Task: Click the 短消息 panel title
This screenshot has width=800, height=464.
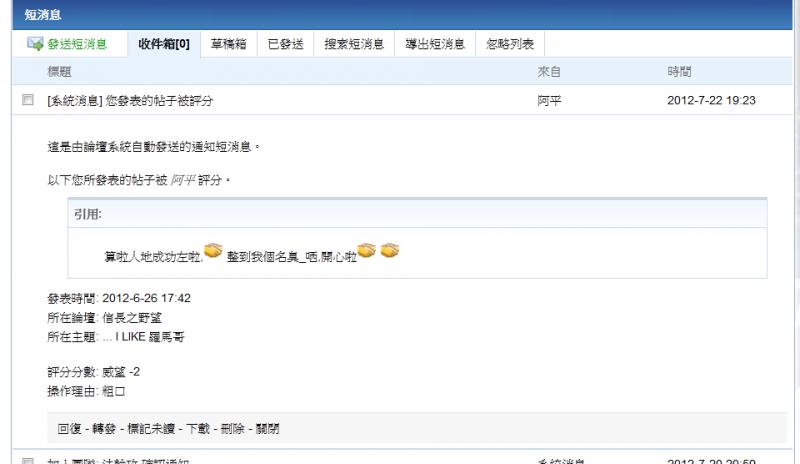Action: coord(43,15)
